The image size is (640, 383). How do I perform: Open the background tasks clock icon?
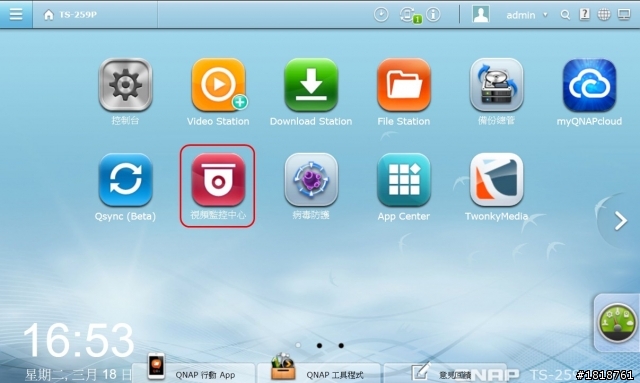click(381, 15)
